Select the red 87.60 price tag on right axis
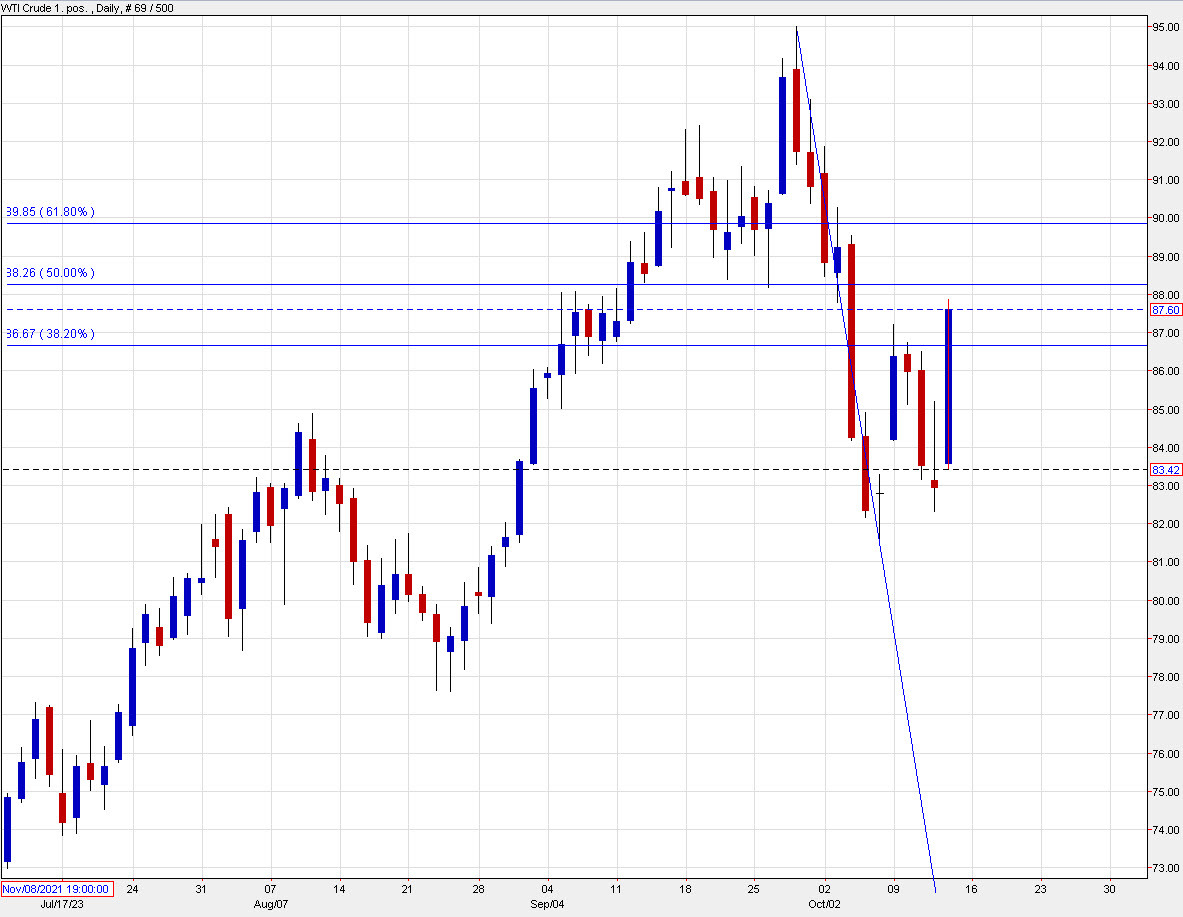The height and width of the screenshot is (917, 1183). click(x=1164, y=310)
